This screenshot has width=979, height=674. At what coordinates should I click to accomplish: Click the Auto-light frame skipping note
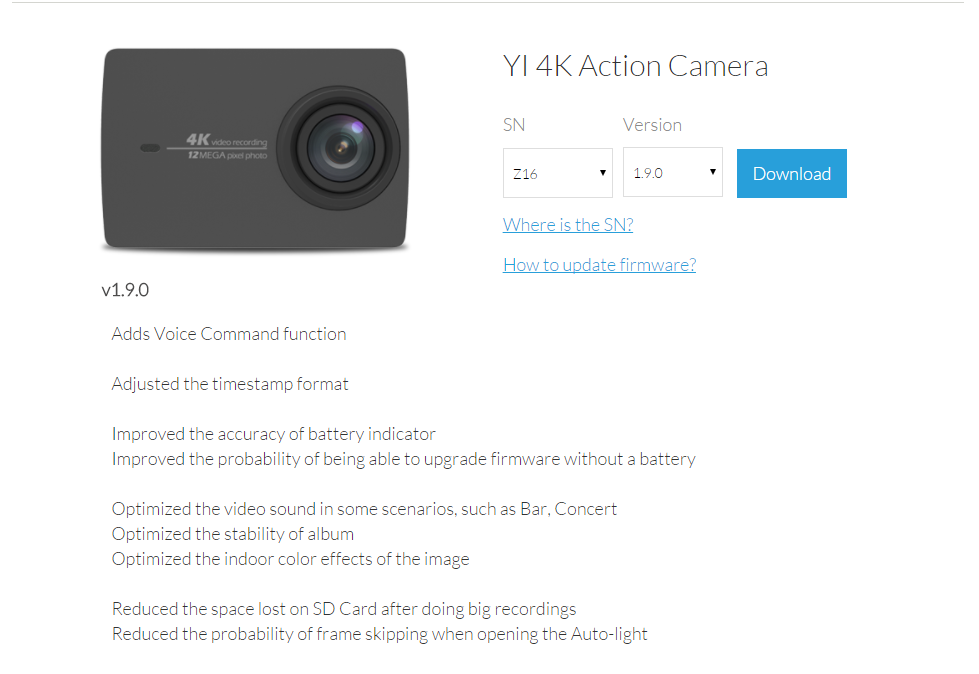[379, 634]
